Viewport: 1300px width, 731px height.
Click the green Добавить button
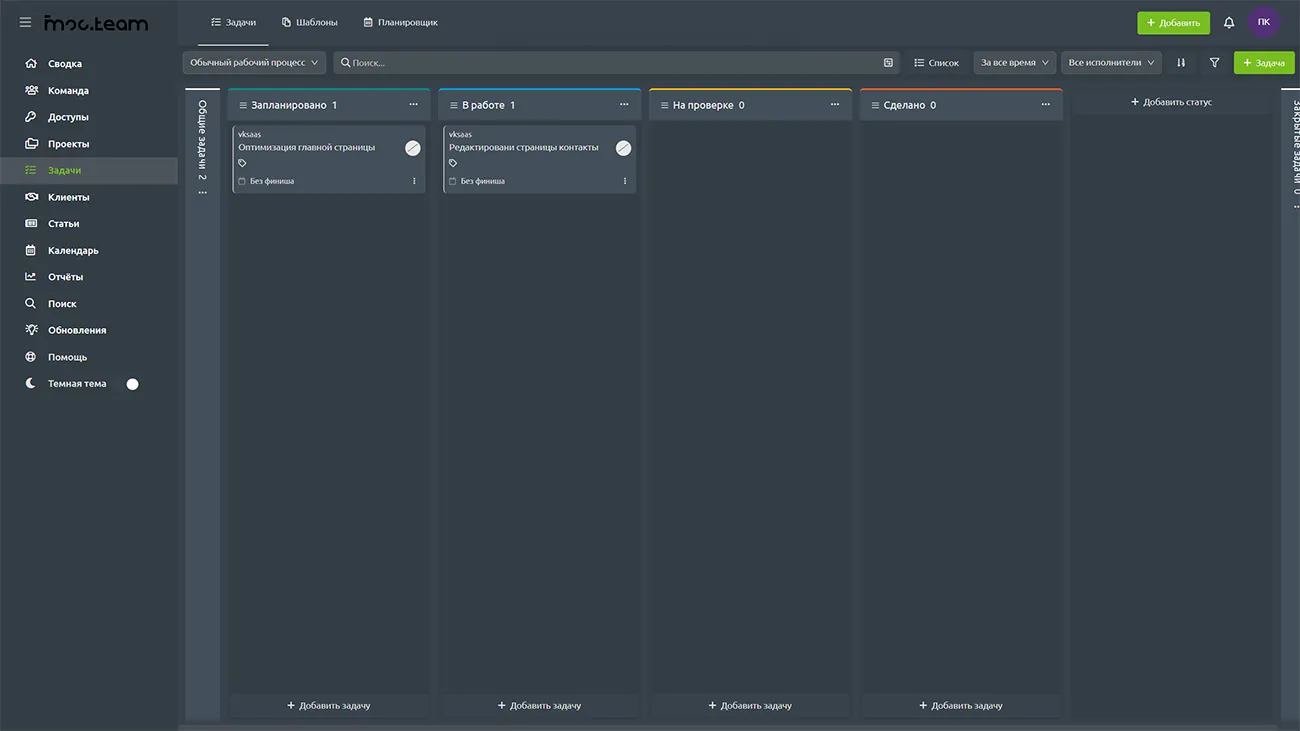(1172, 22)
